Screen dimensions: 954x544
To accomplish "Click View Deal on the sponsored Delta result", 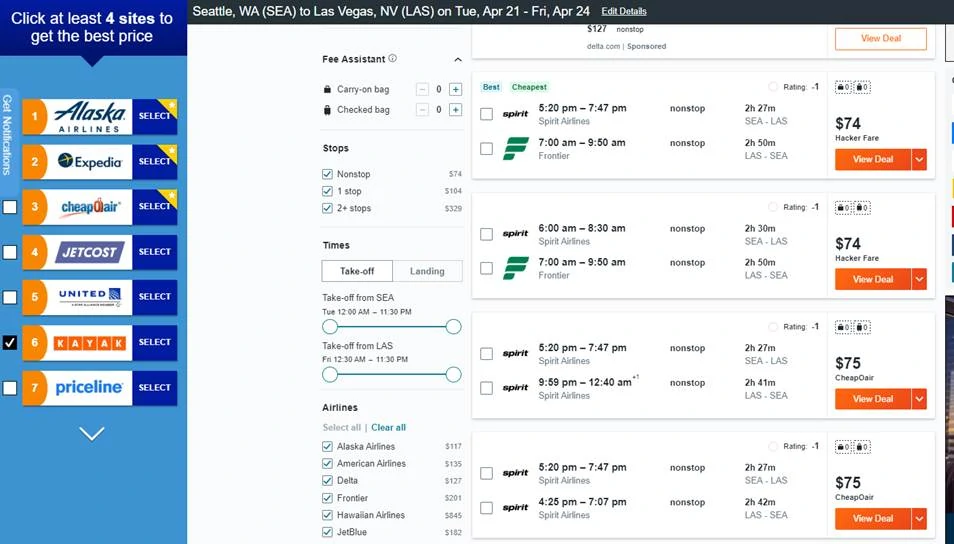I will (880, 38).
